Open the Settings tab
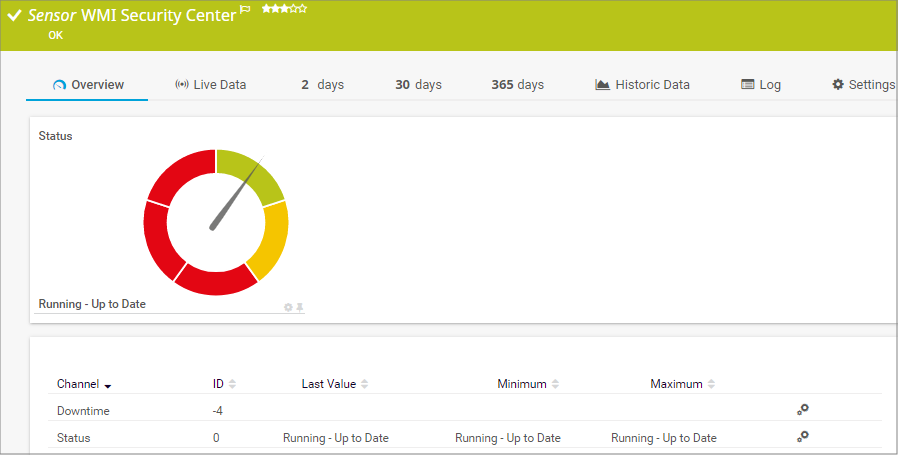898x455 pixels. [862, 85]
